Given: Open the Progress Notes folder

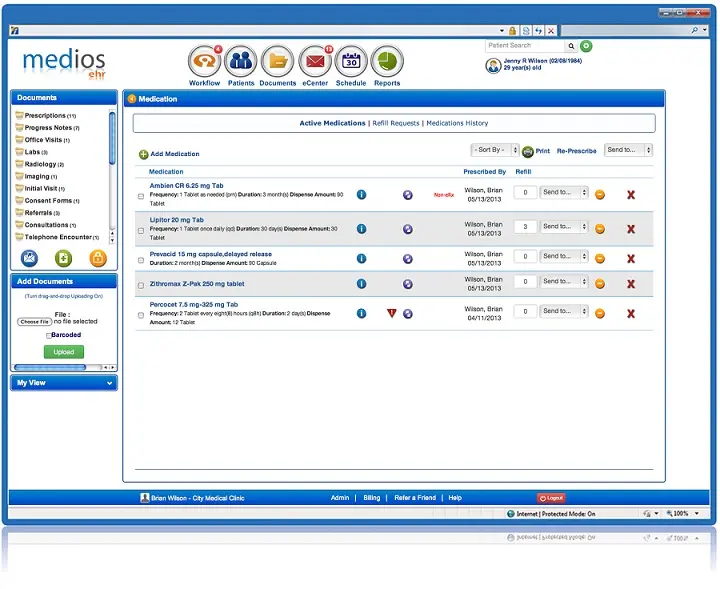Looking at the screenshot, I should click(47, 128).
